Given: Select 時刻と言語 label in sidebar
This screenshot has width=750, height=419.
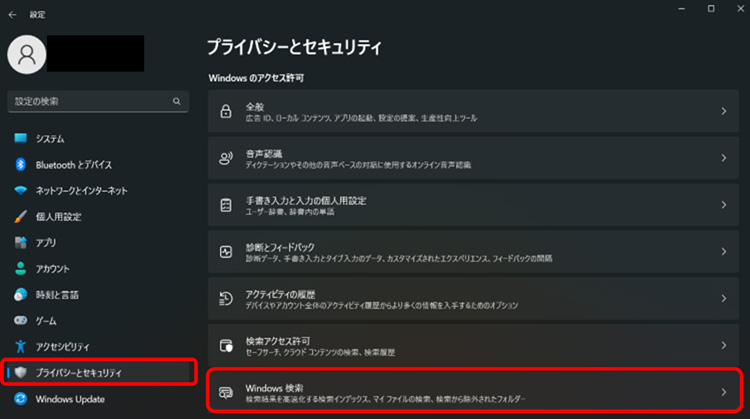Looking at the screenshot, I should tap(57, 295).
